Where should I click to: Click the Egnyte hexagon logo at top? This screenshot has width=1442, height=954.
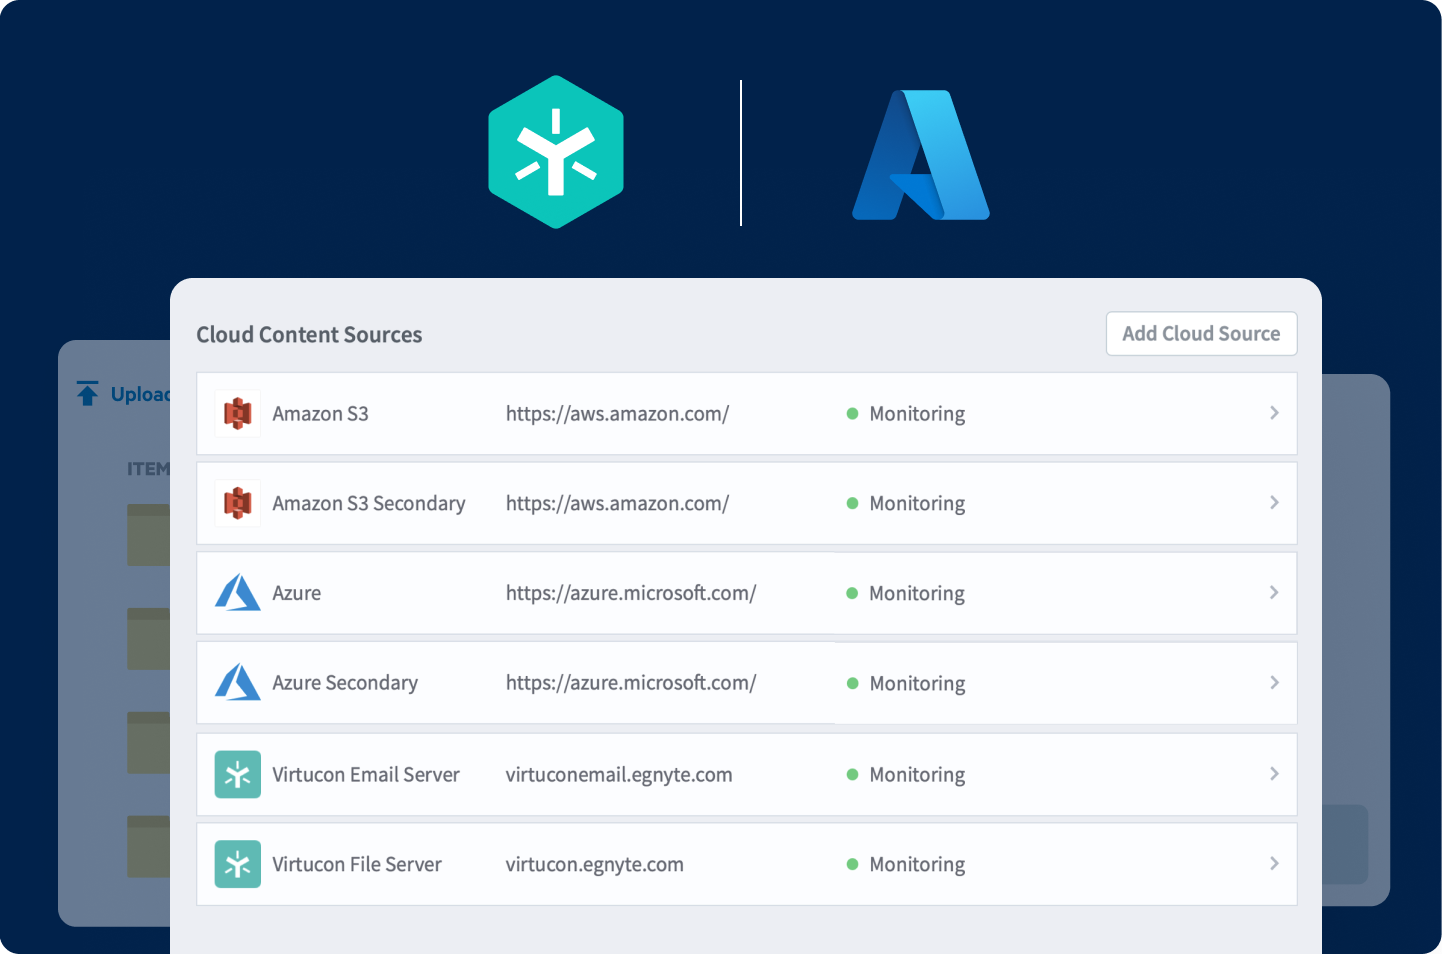[556, 151]
